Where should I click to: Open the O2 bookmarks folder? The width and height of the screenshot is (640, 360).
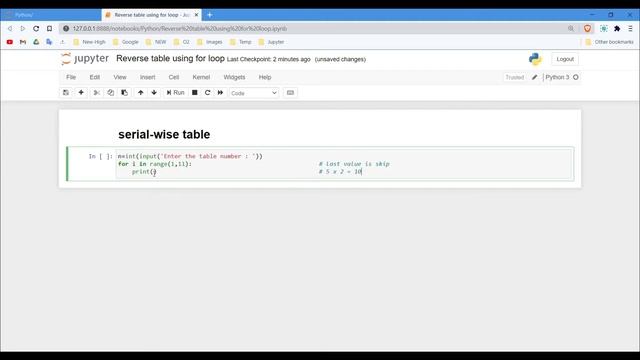click(182, 42)
